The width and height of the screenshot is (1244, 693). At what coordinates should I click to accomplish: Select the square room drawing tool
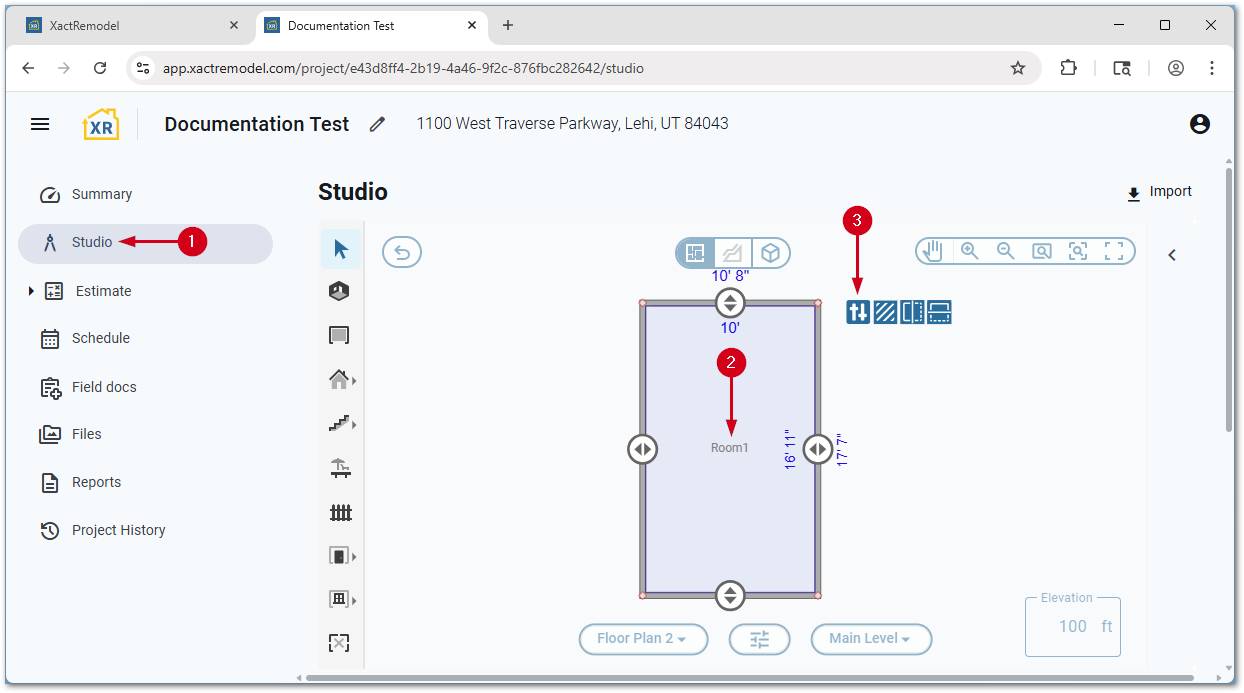point(340,336)
